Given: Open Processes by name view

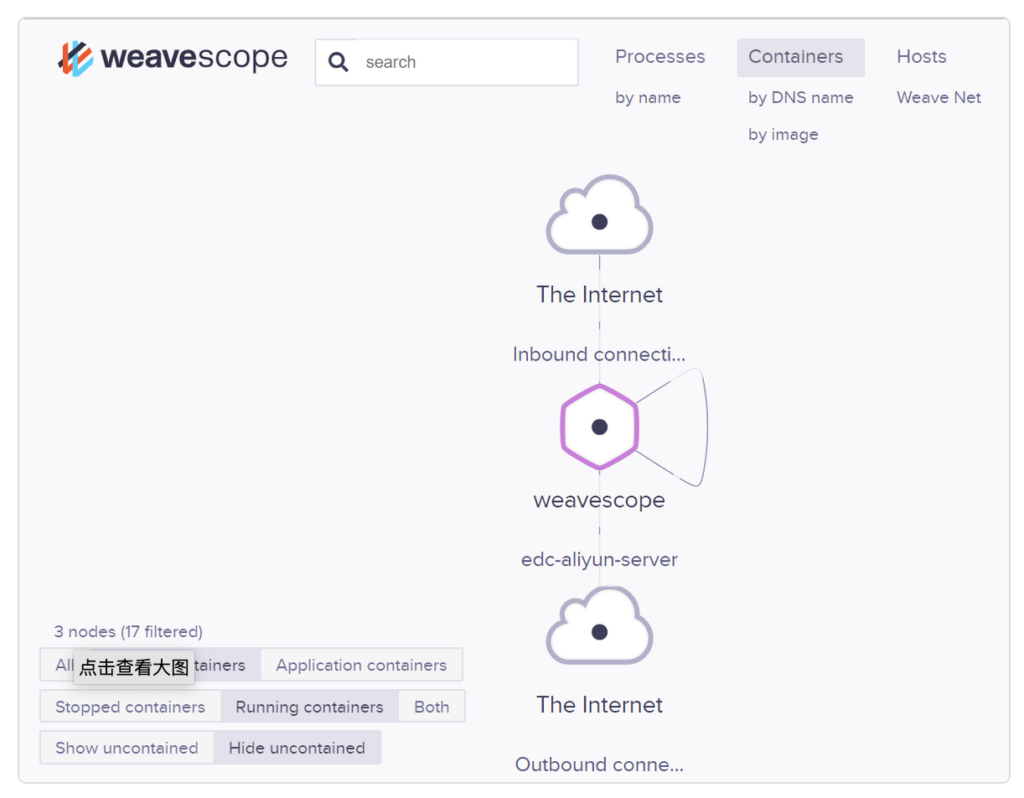Looking at the screenshot, I should 648,98.
